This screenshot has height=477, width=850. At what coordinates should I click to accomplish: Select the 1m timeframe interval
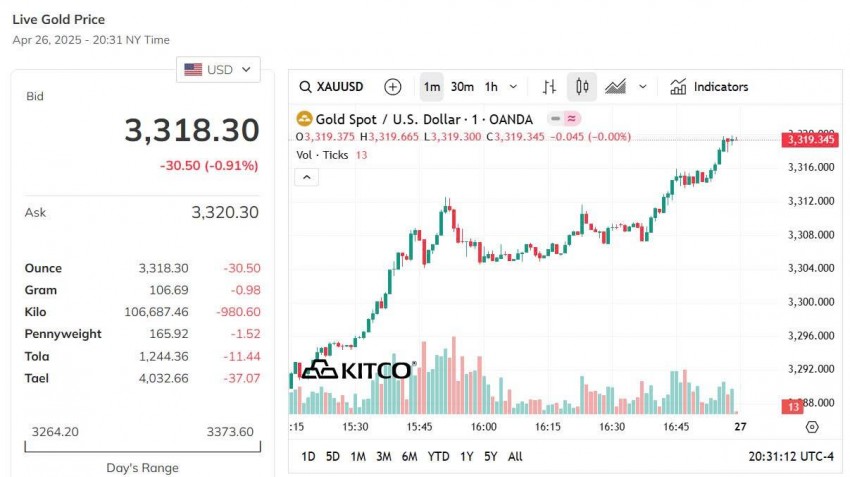pos(432,87)
